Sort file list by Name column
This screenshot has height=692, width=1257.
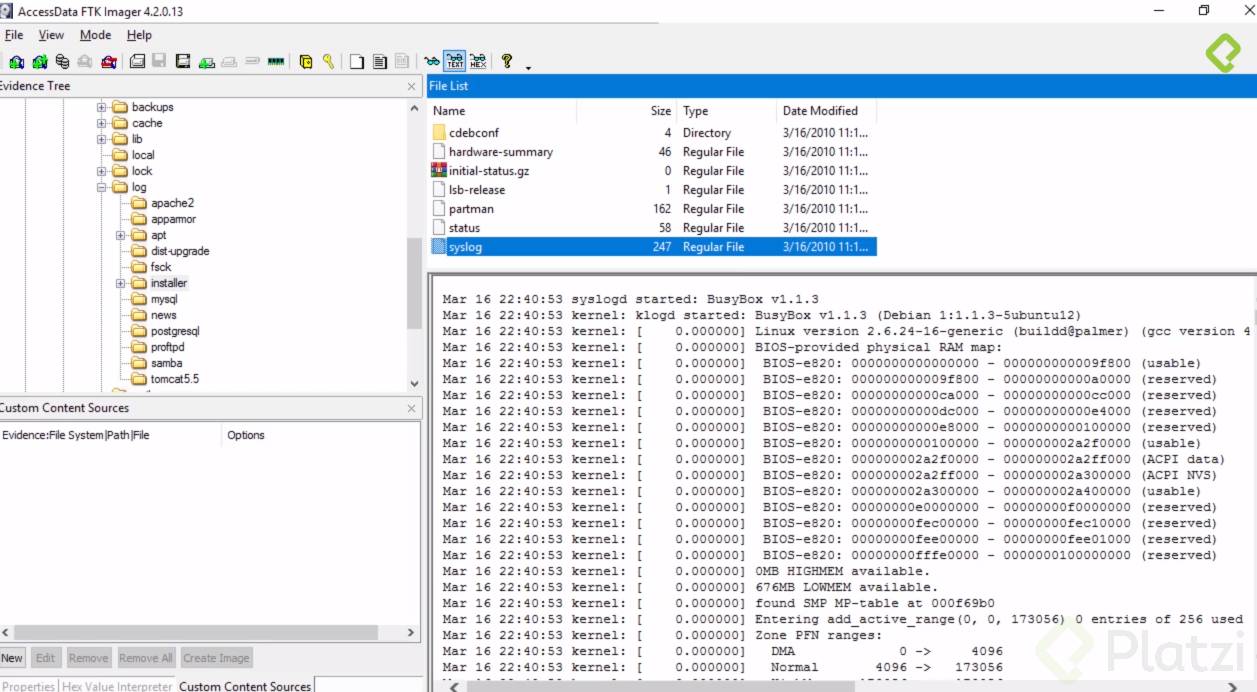502,111
